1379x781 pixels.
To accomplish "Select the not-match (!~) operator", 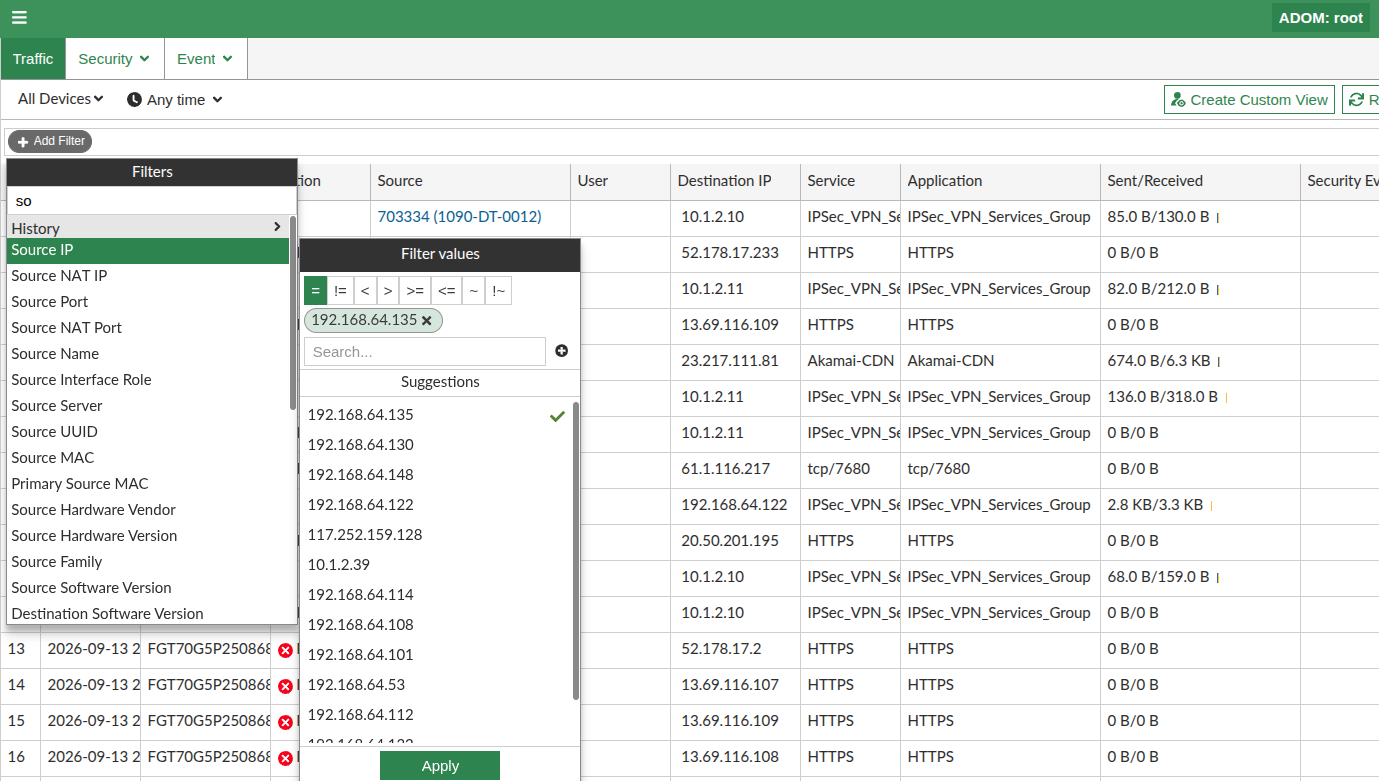I will pyautogui.click(x=498, y=290).
